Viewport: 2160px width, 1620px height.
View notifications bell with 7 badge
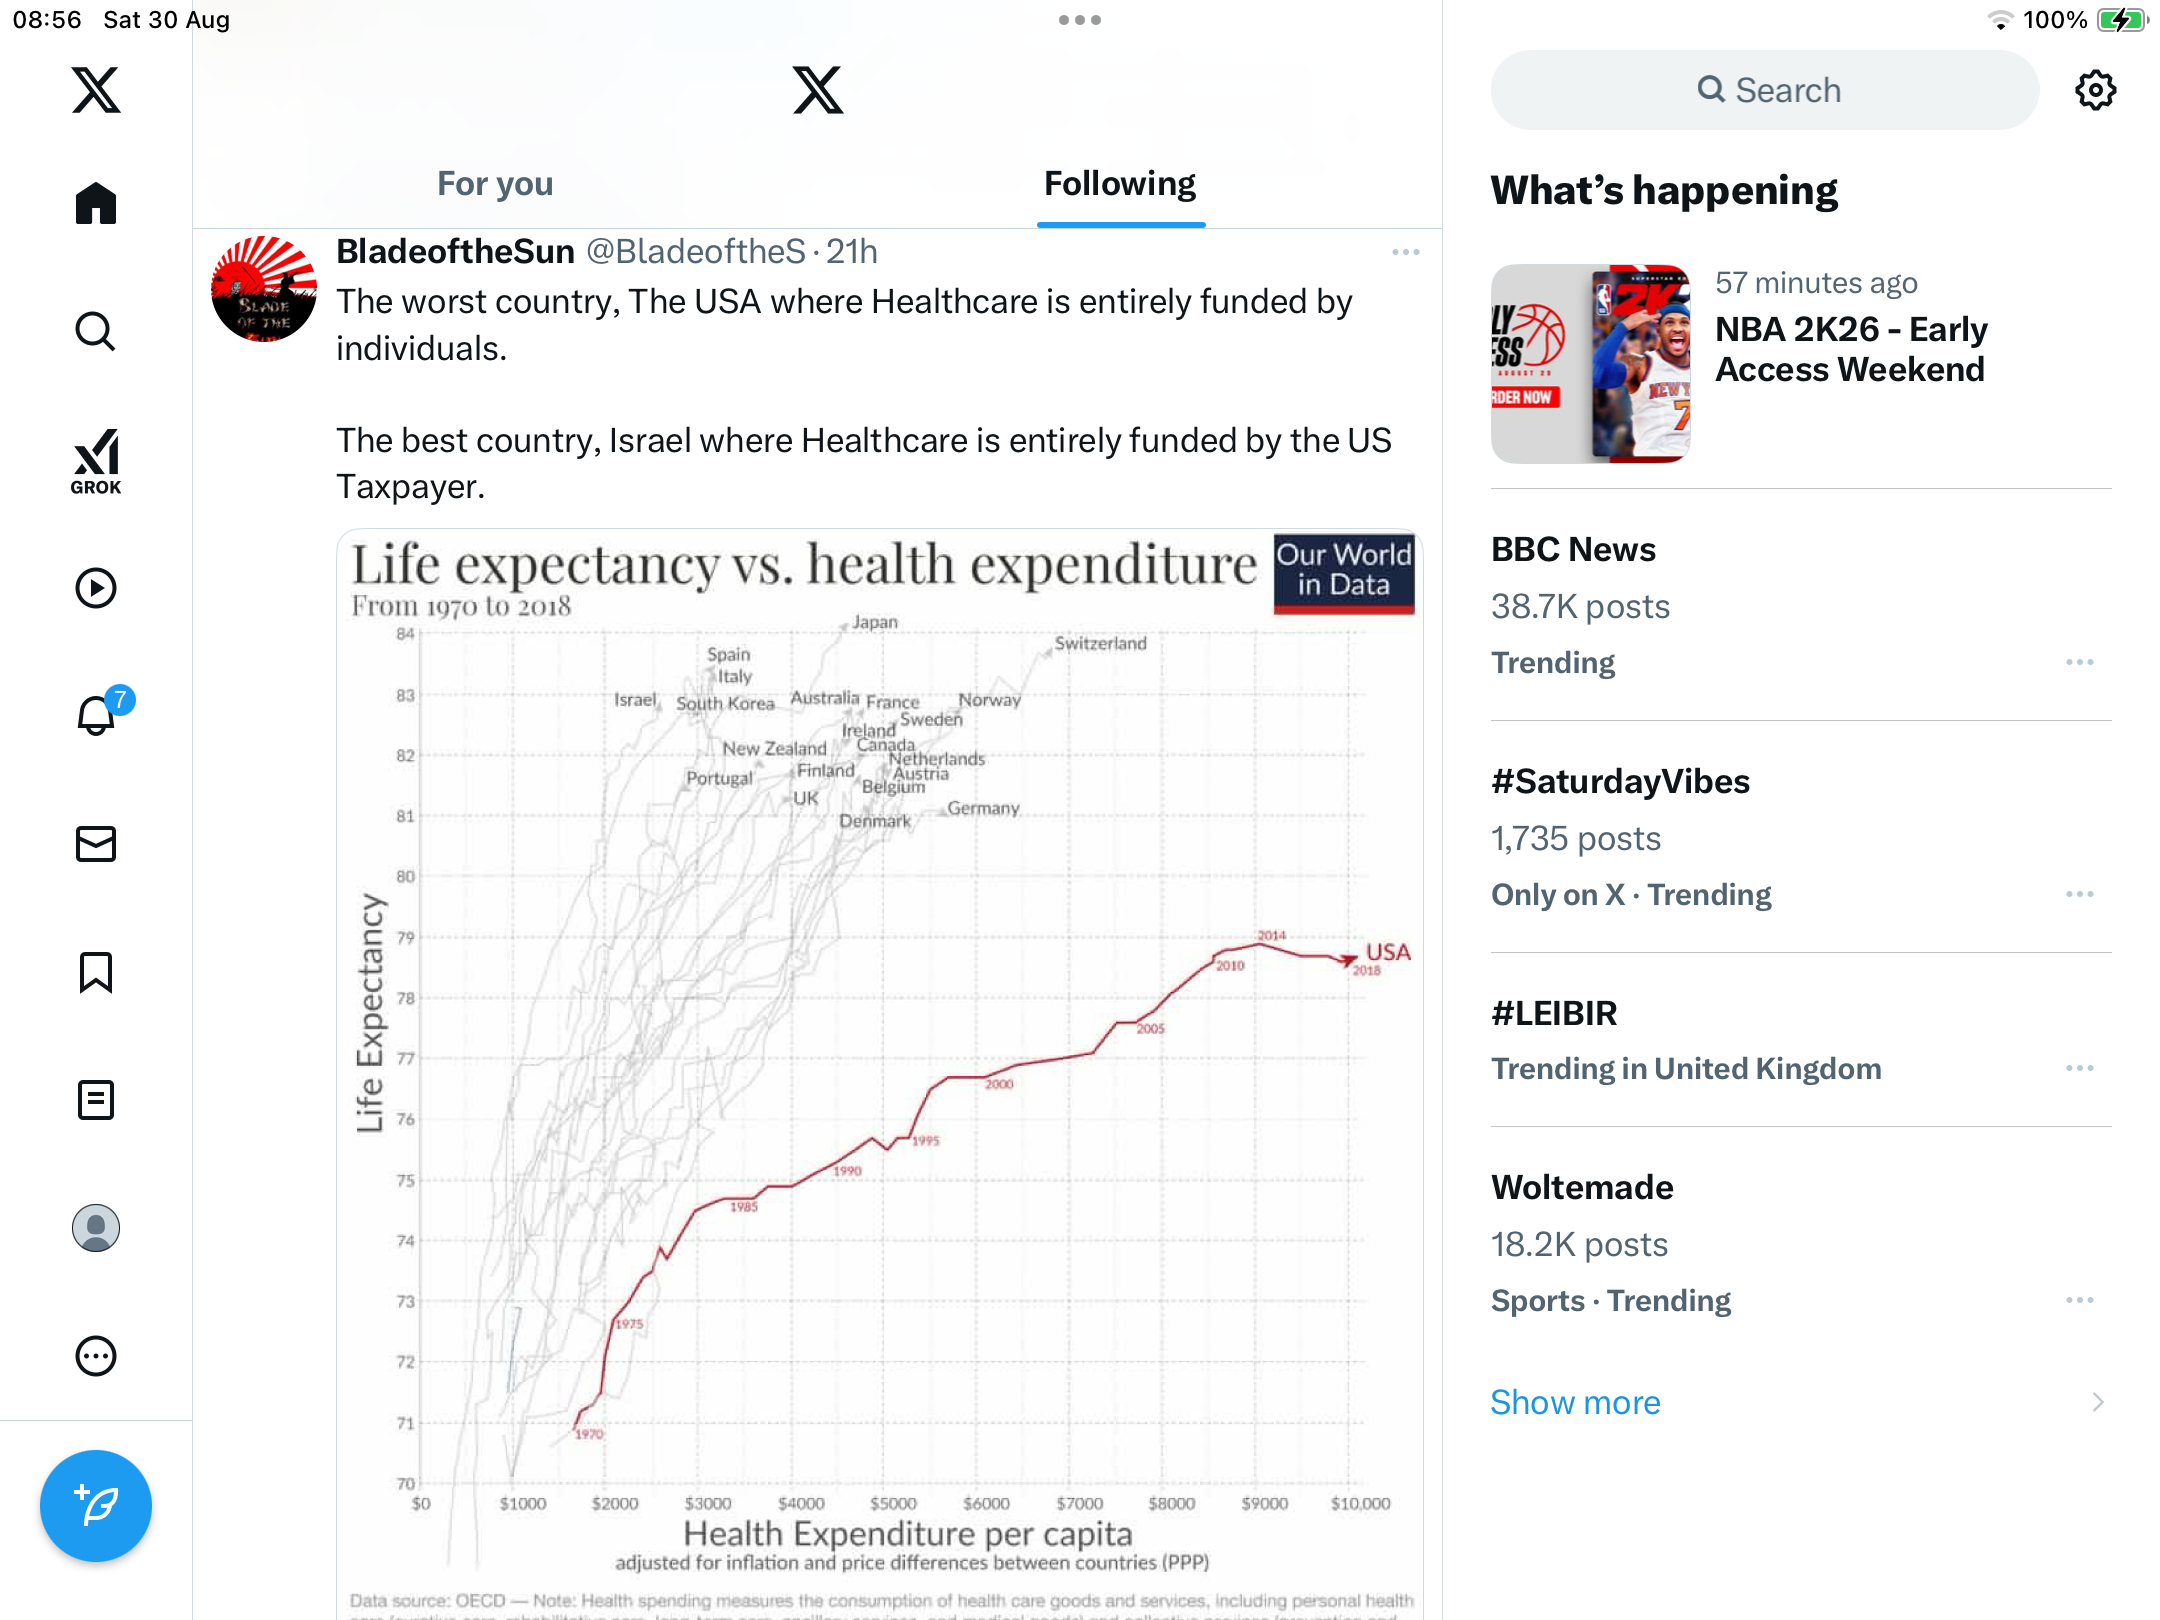click(96, 715)
